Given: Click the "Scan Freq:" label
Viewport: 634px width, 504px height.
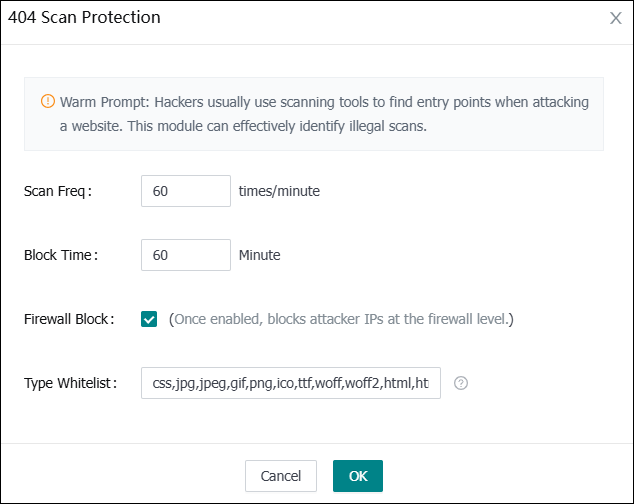Looking at the screenshot, I should (58, 191).
